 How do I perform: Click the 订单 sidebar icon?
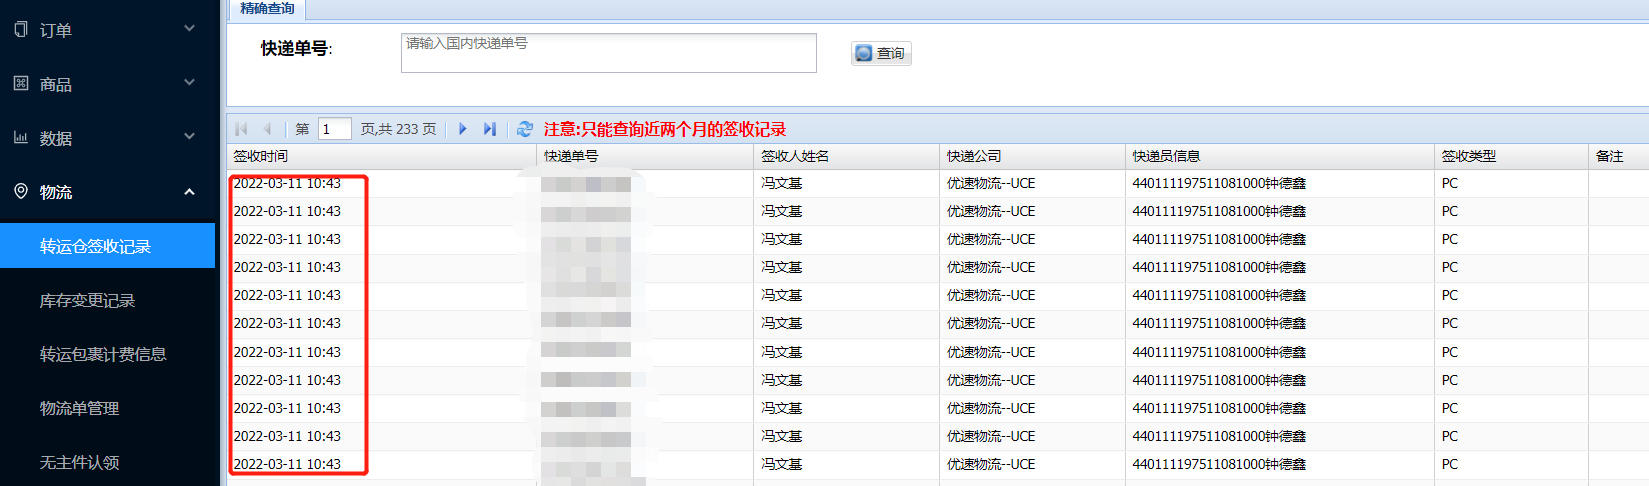21,29
